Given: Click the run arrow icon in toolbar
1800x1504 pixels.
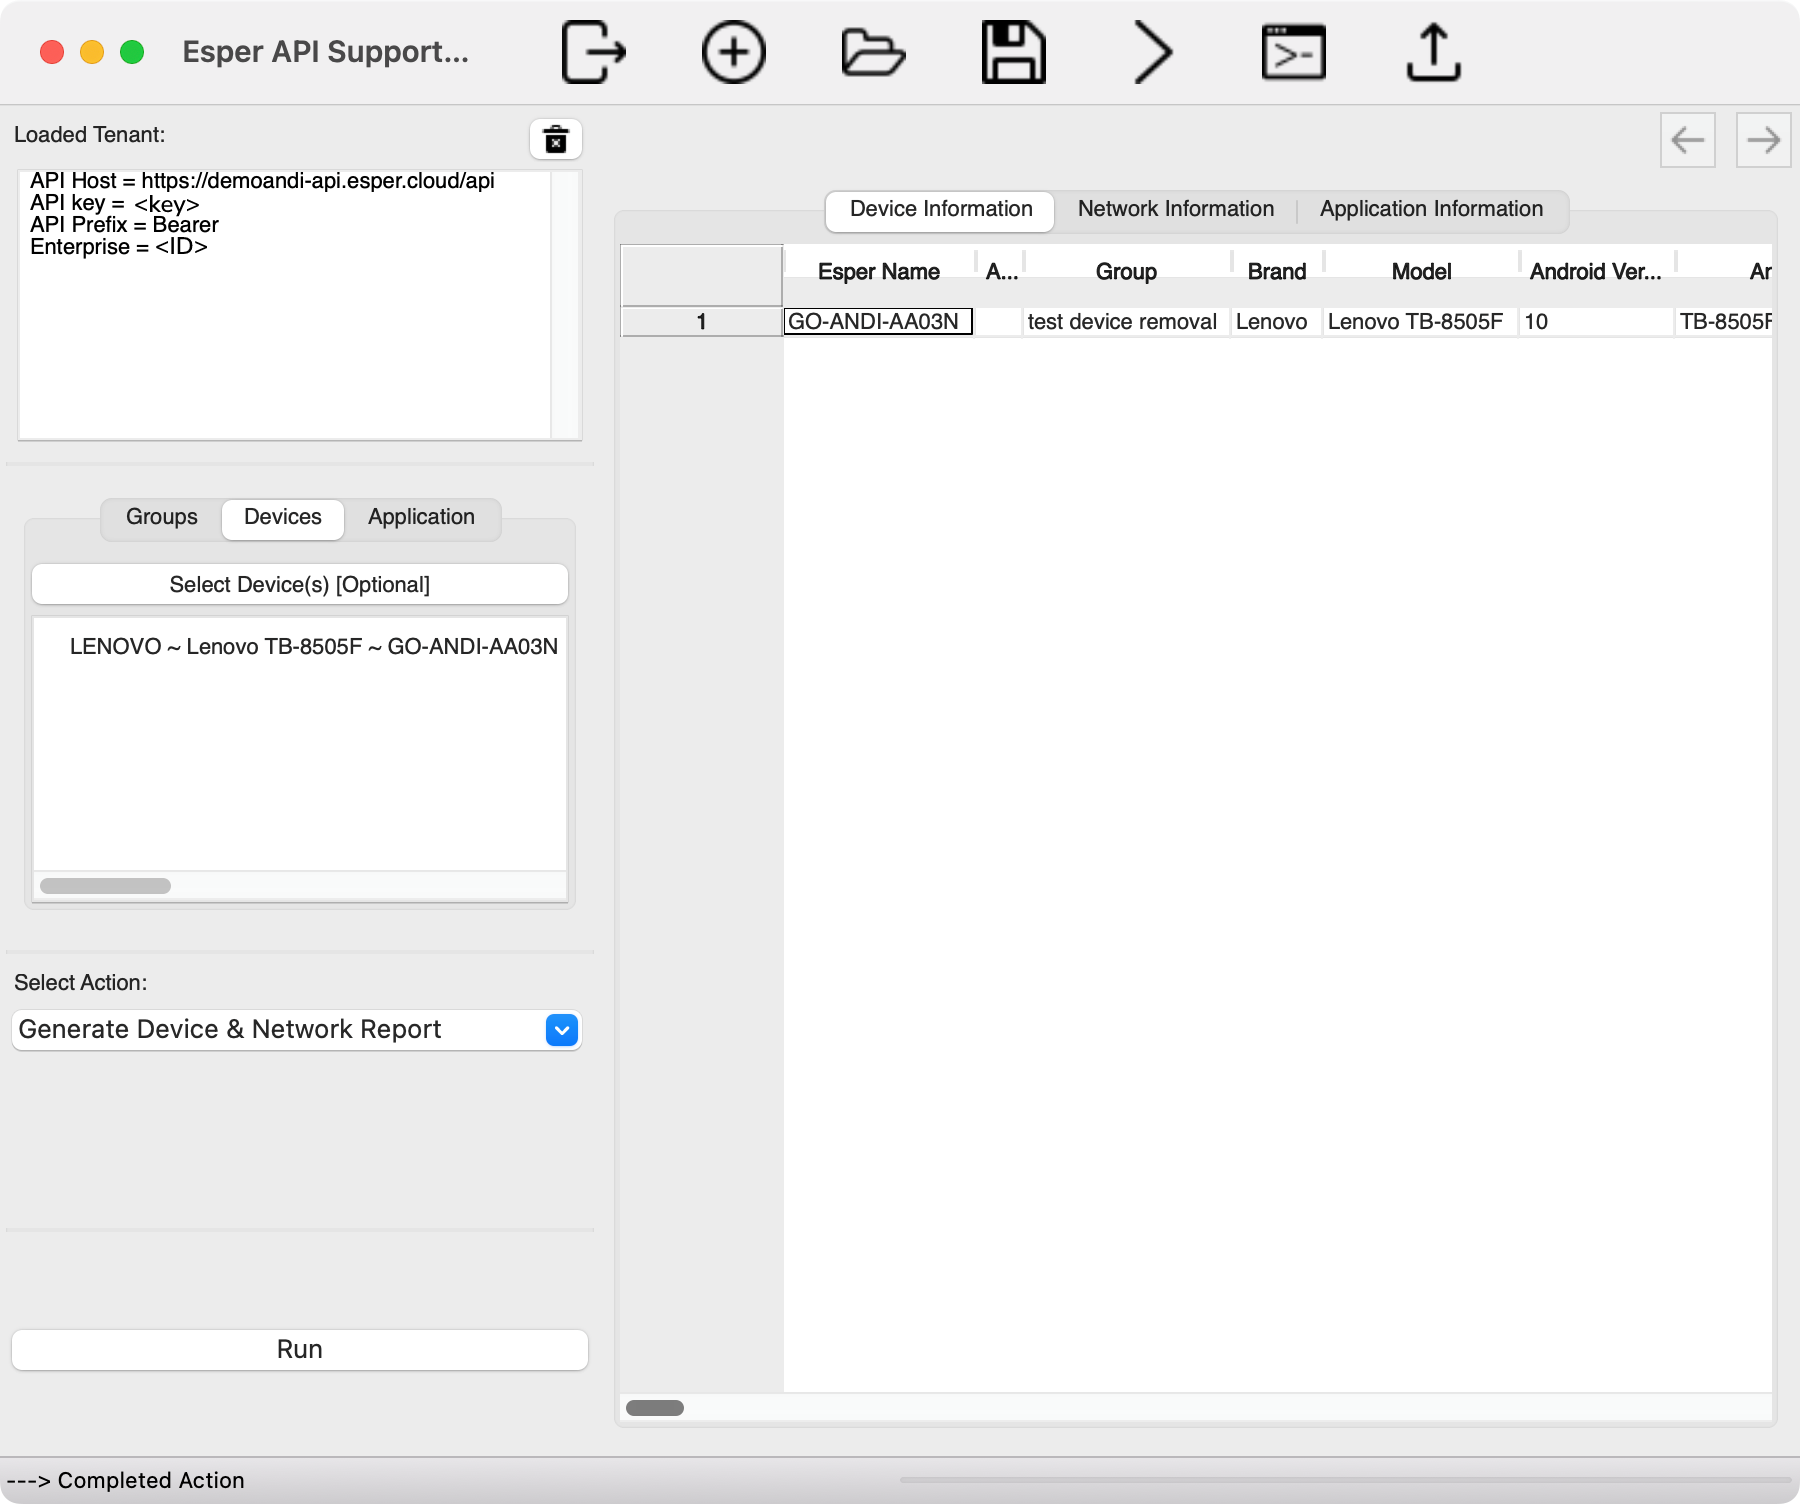Looking at the screenshot, I should pos(1153,52).
